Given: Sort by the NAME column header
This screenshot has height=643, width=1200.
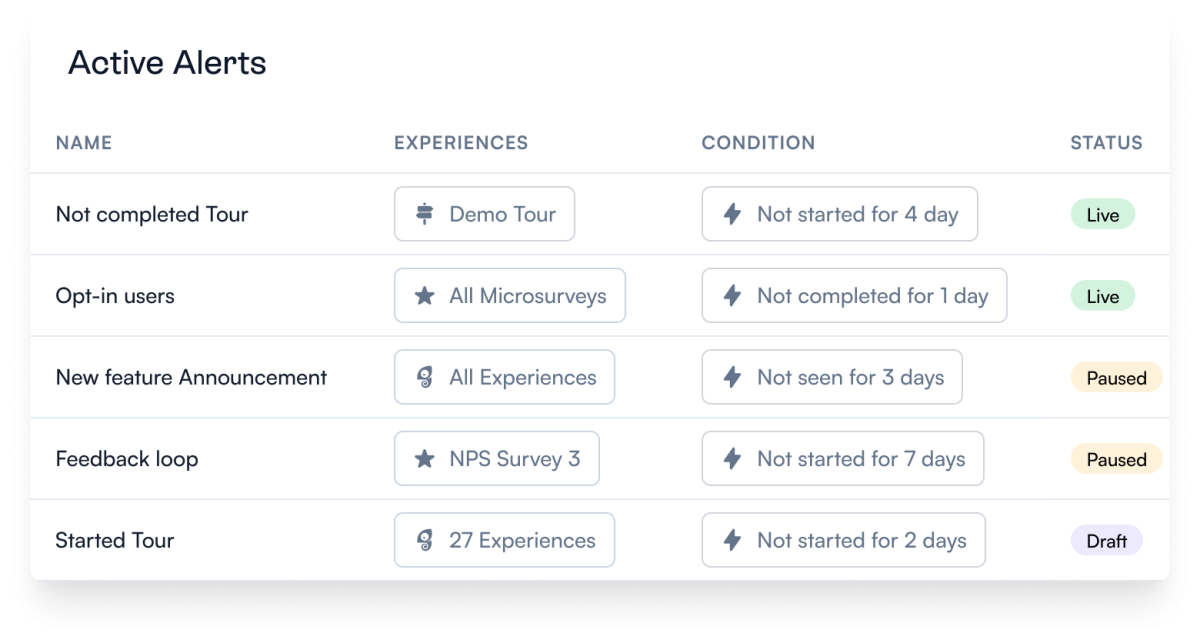Looking at the screenshot, I should [84, 143].
